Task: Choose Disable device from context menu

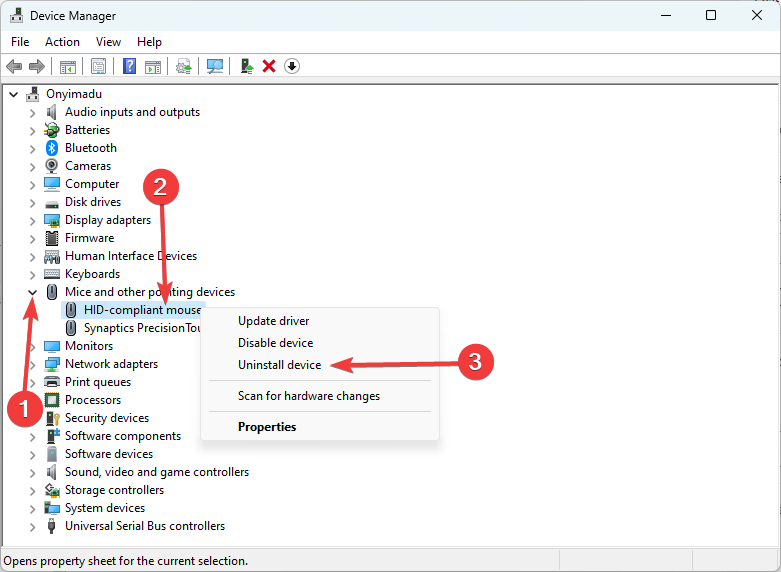Action: coord(320,343)
